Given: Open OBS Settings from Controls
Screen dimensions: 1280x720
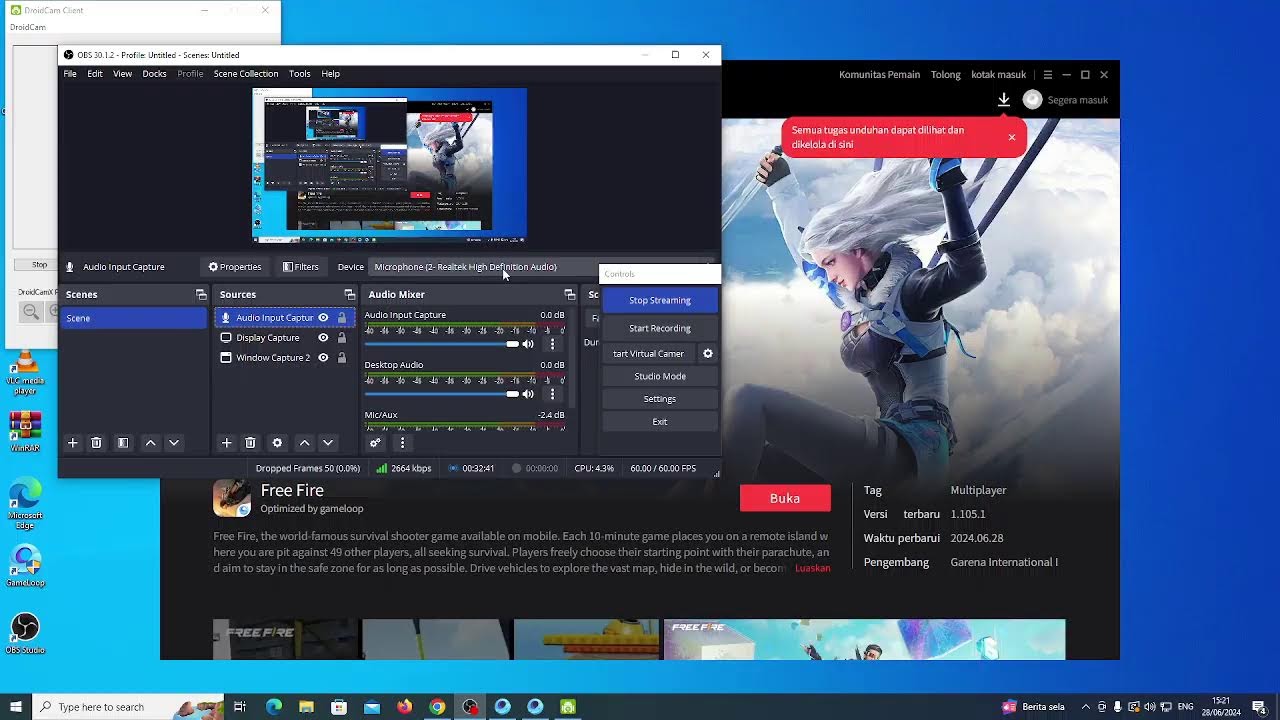Looking at the screenshot, I should (x=660, y=399).
